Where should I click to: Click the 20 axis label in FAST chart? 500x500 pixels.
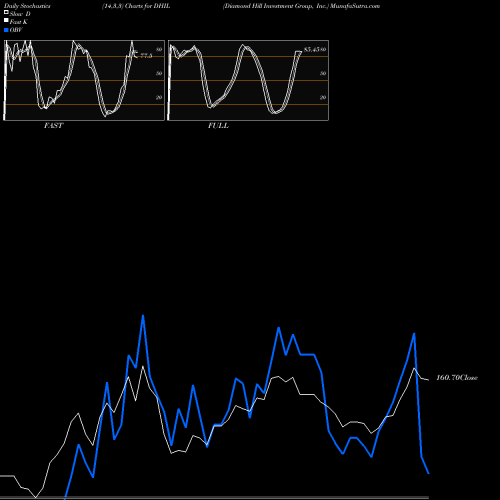(159, 97)
